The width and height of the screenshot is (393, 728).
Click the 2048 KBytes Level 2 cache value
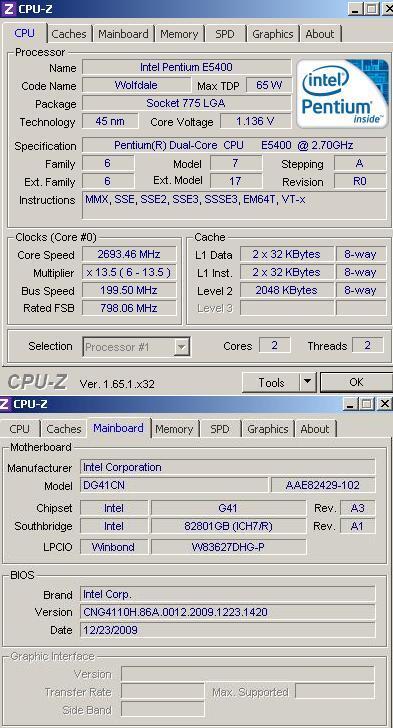tap(287, 290)
